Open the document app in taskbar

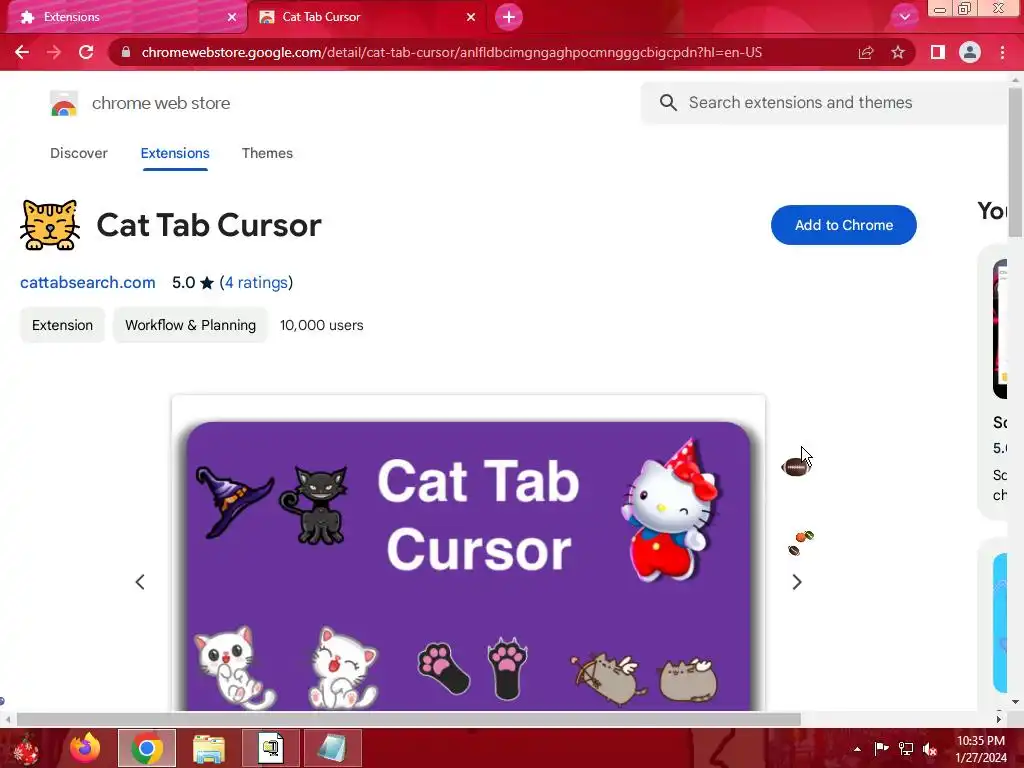point(270,748)
